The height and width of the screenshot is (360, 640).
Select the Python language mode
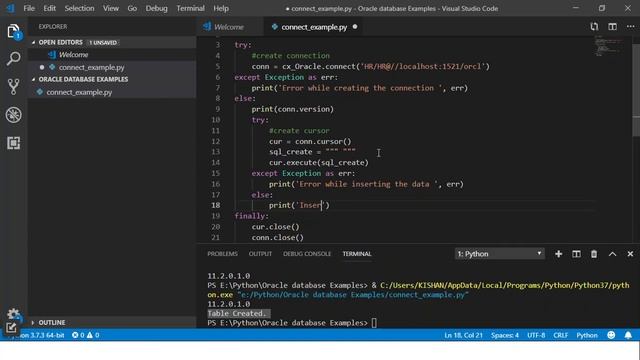[x=587, y=335]
